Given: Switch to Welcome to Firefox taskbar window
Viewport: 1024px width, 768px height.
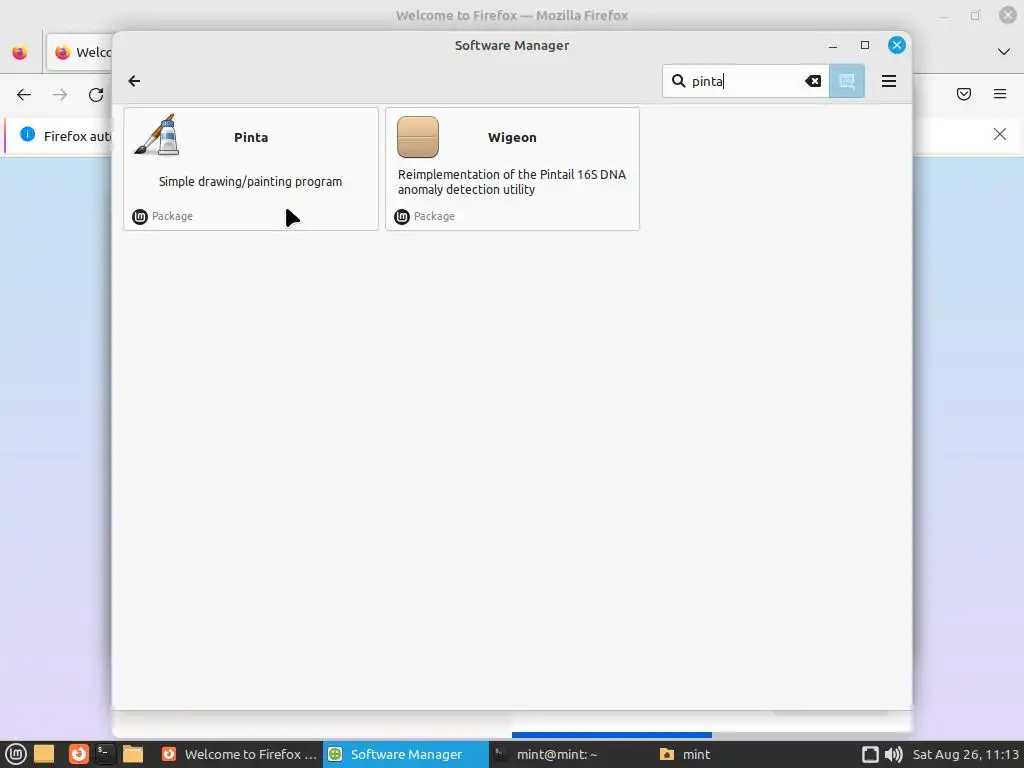Looking at the screenshot, I should 239,754.
